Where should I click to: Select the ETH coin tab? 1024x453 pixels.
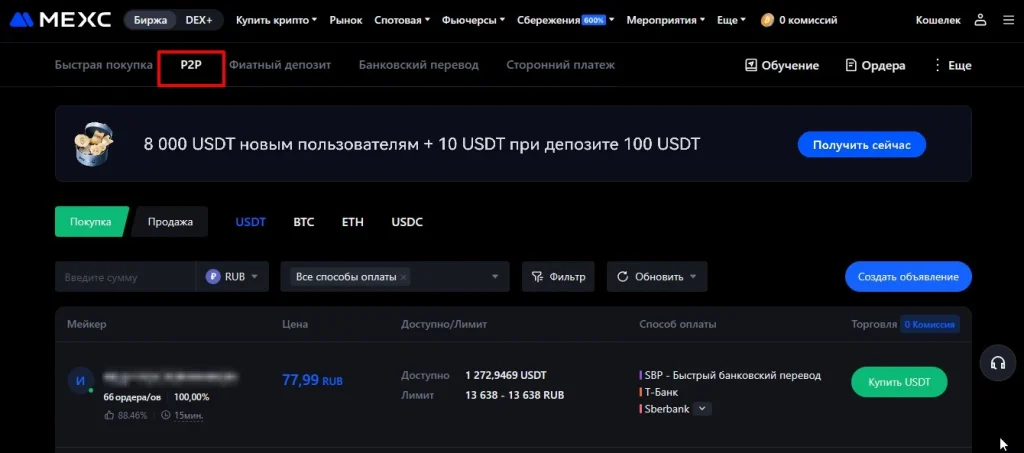pyautogui.click(x=353, y=222)
